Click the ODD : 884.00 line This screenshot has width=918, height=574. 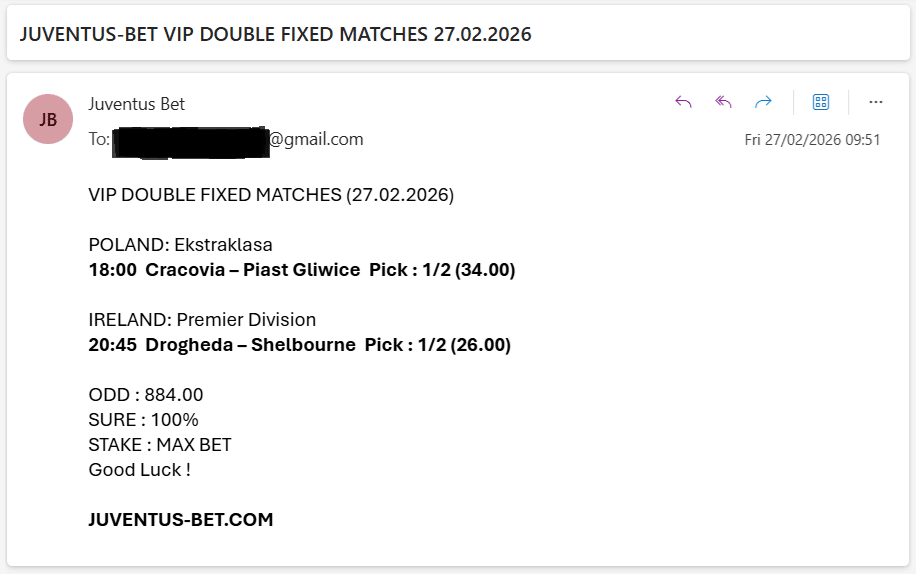(x=146, y=395)
